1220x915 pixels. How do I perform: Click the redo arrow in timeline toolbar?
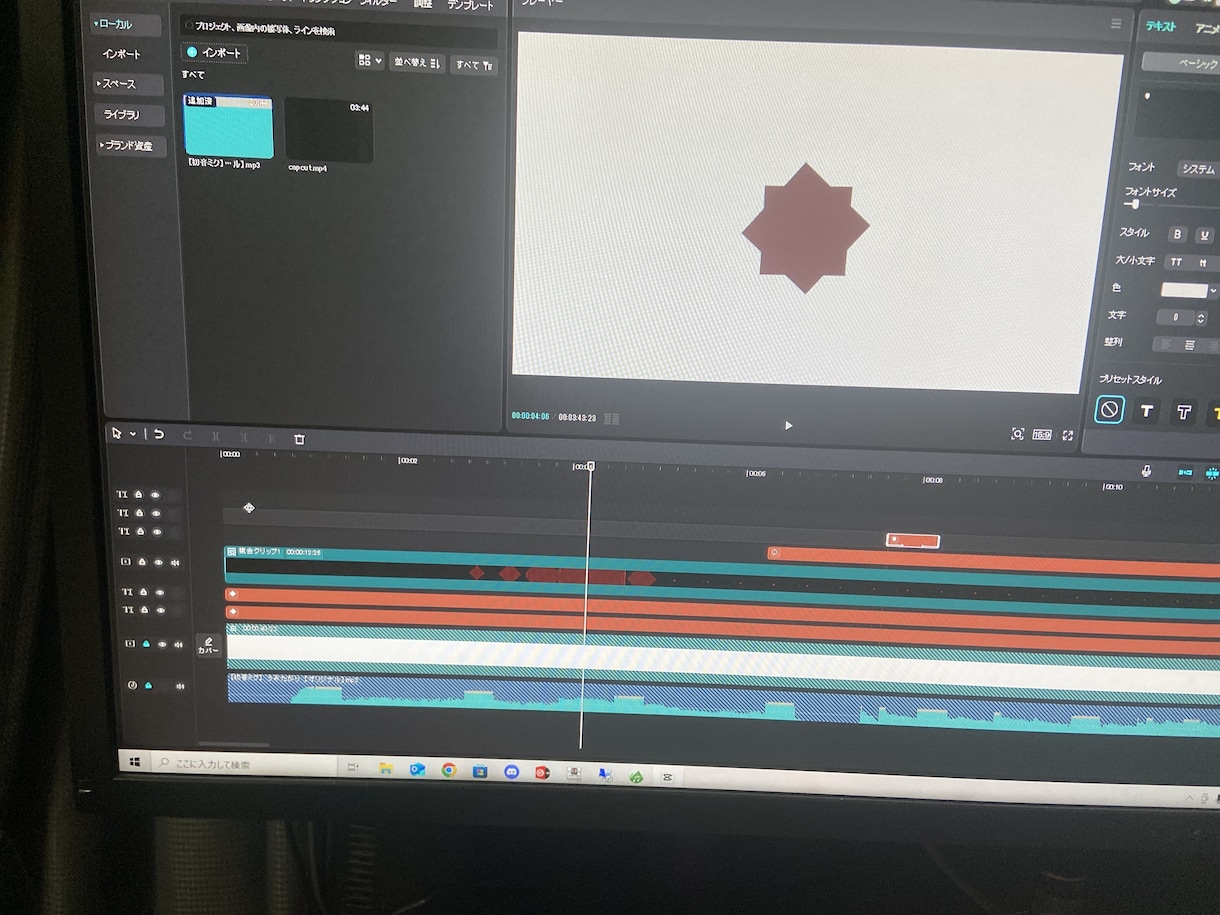[x=187, y=435]
